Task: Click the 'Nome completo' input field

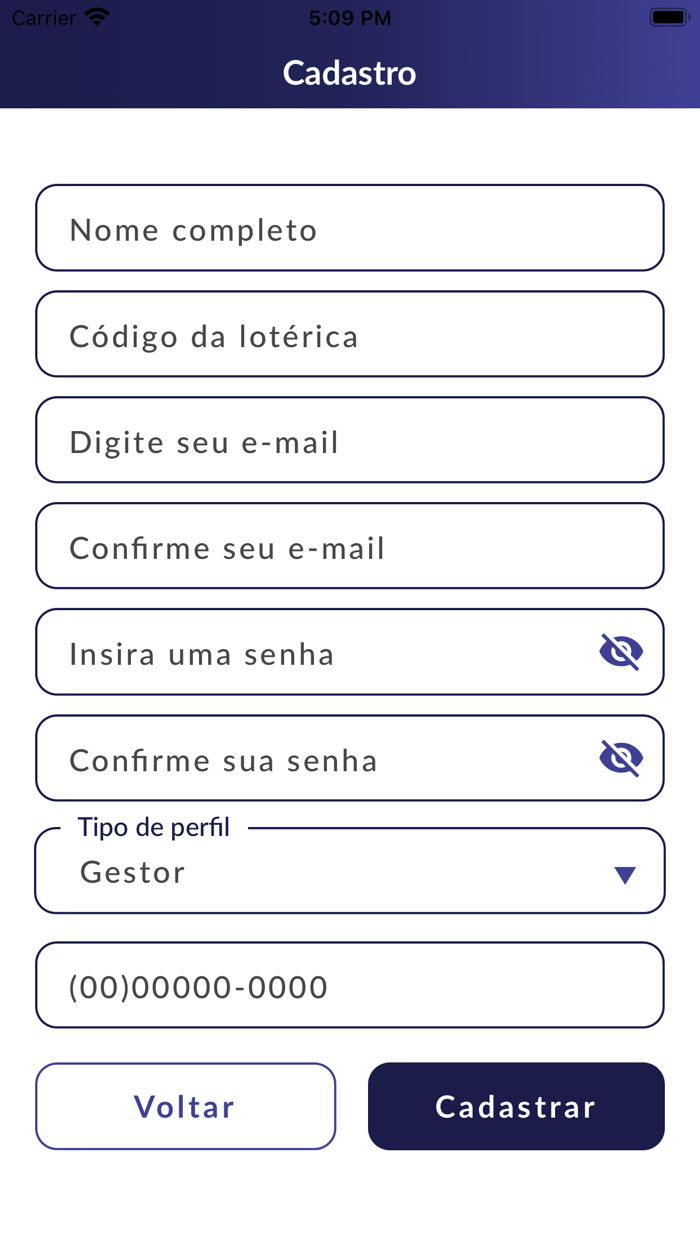Action: (349, 228)
